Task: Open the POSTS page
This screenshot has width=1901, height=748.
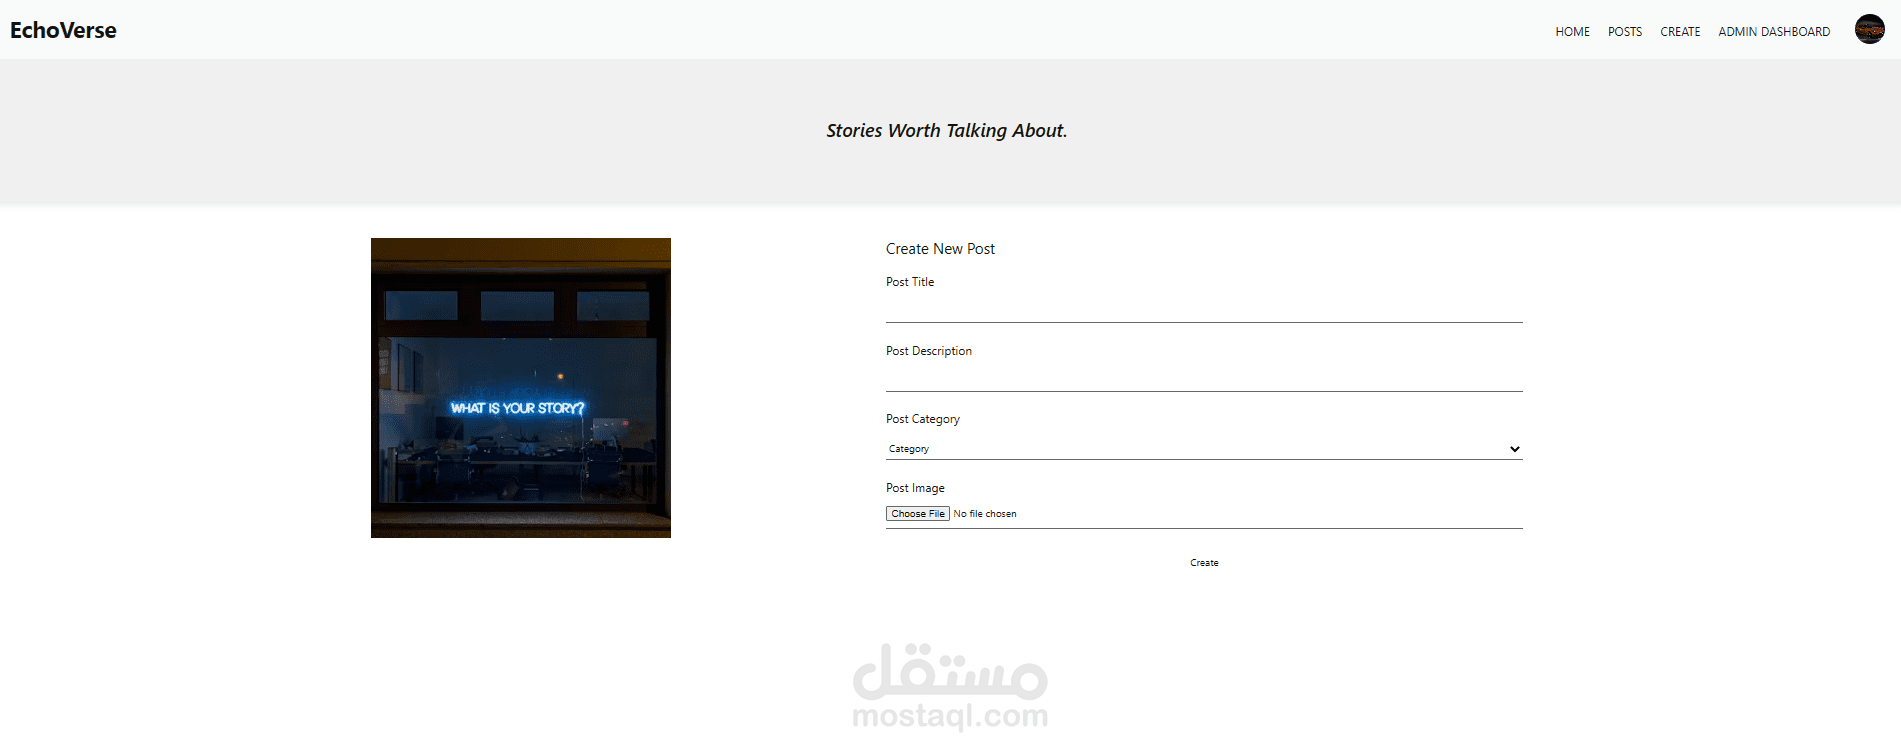Action: (x=1625, y=32)
